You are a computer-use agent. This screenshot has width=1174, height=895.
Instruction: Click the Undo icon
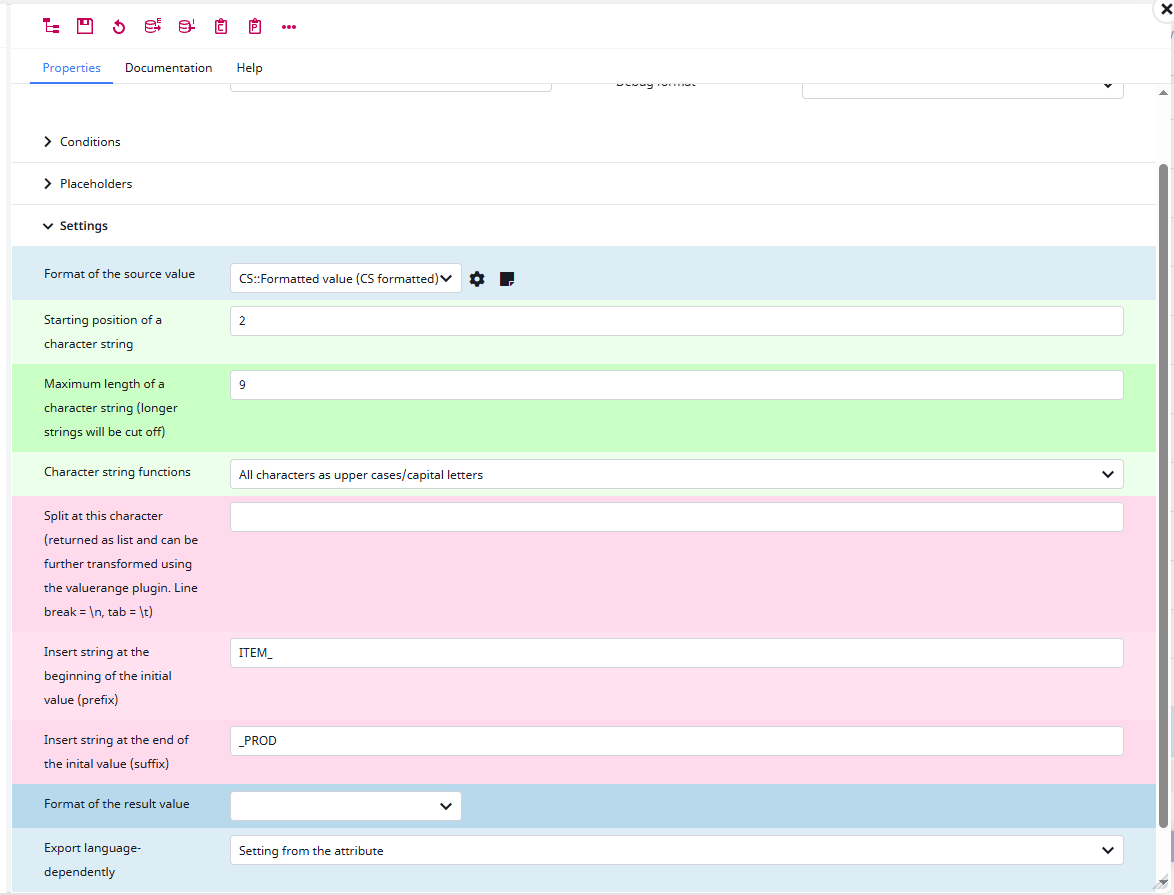(x=119, y=26)
